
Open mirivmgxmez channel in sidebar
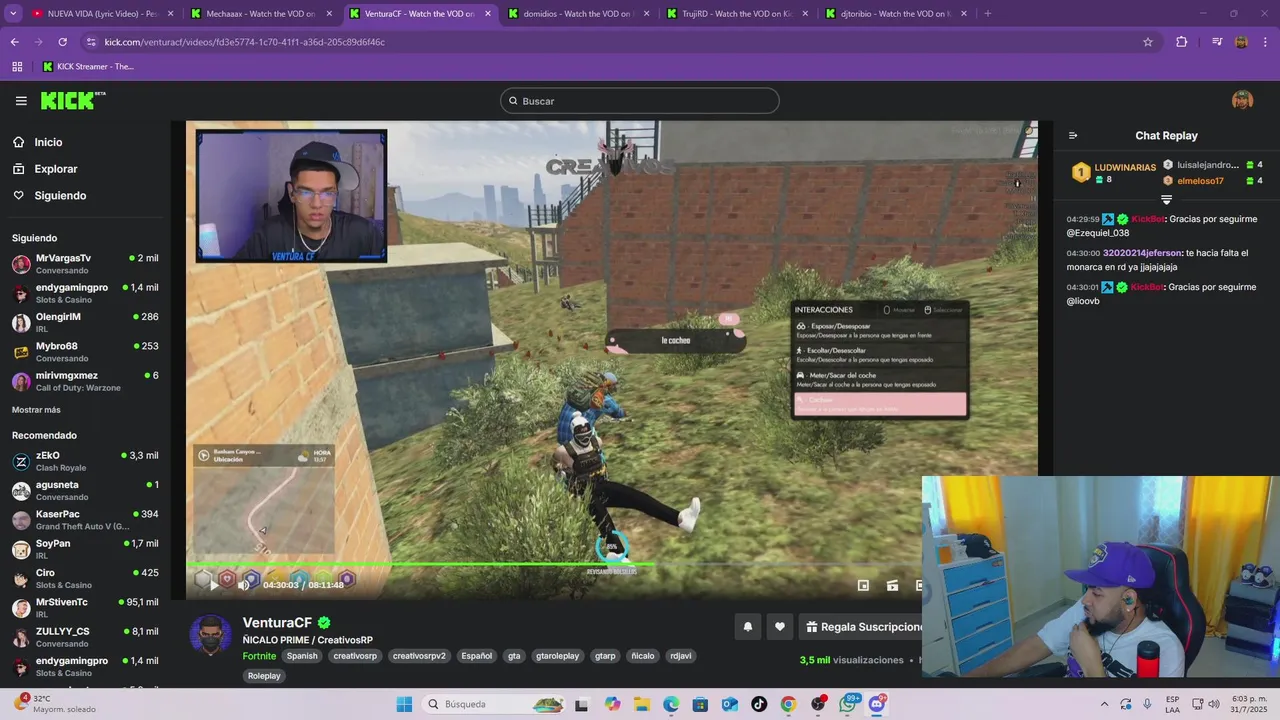pos(85,381)
